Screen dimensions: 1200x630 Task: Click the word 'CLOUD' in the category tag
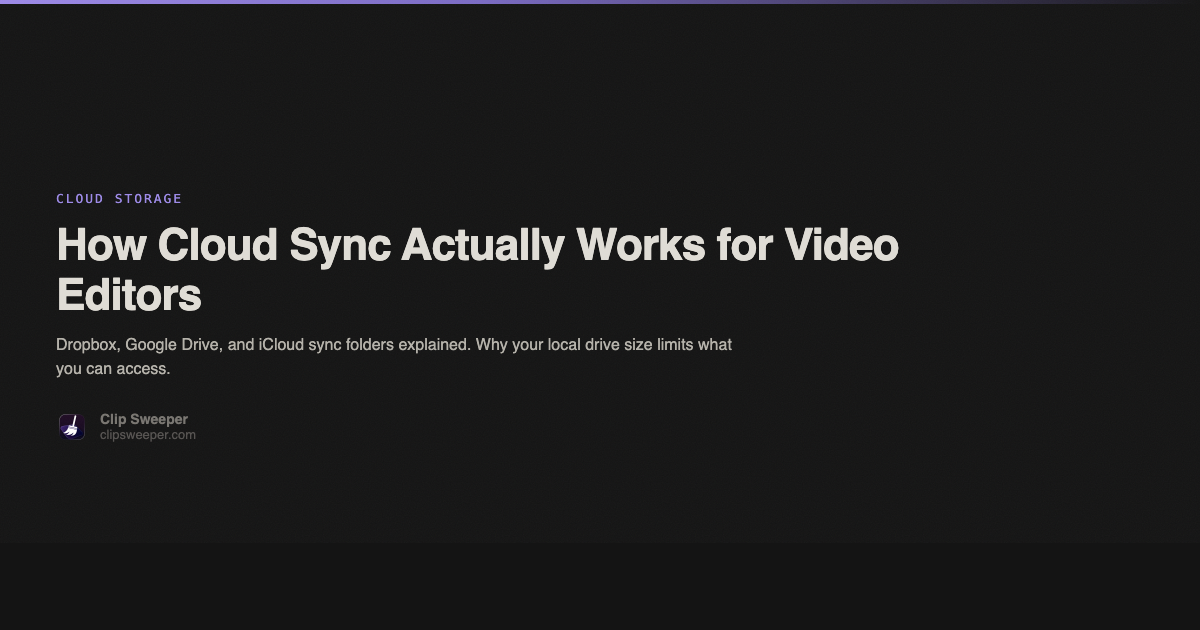click(x=80, y=199)
